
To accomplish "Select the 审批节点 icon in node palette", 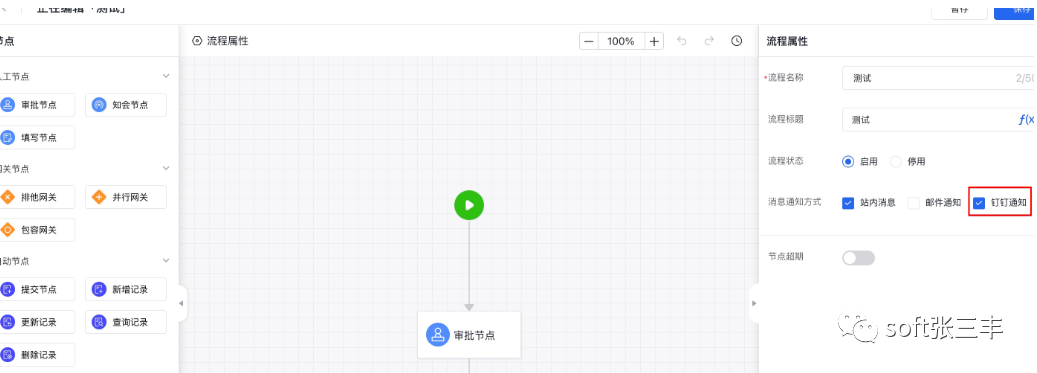I will click(x=7, y=104).
